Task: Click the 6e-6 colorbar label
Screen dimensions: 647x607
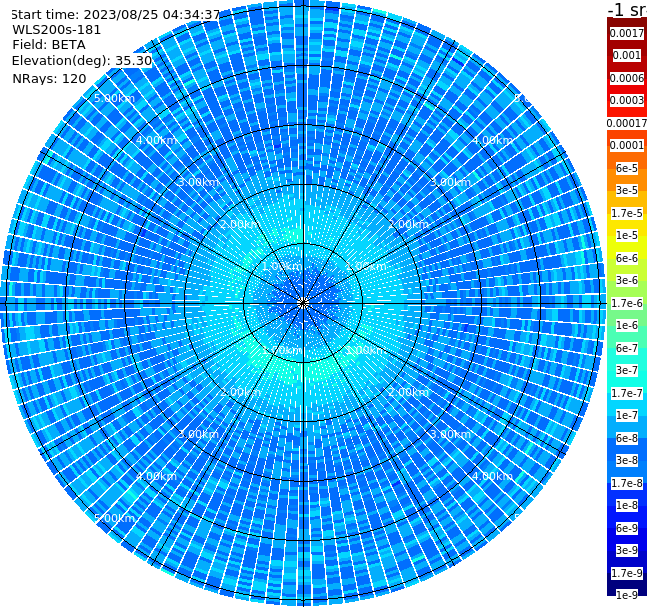Action: tap(627, 258)
